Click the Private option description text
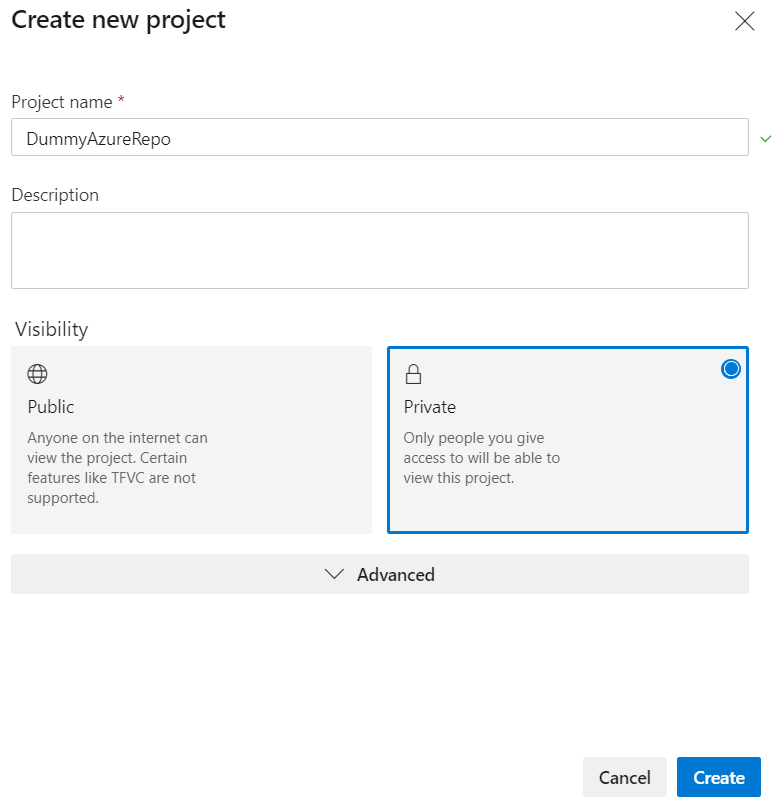This screenshot has height=807, width=771. [x=481, y=458]
